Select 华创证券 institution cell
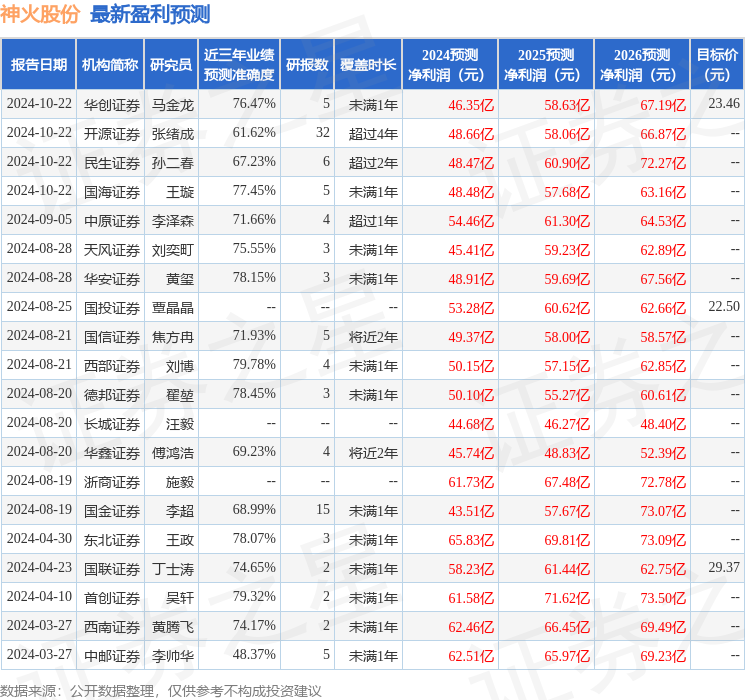 pyautogui.click(x=112, y=105)
